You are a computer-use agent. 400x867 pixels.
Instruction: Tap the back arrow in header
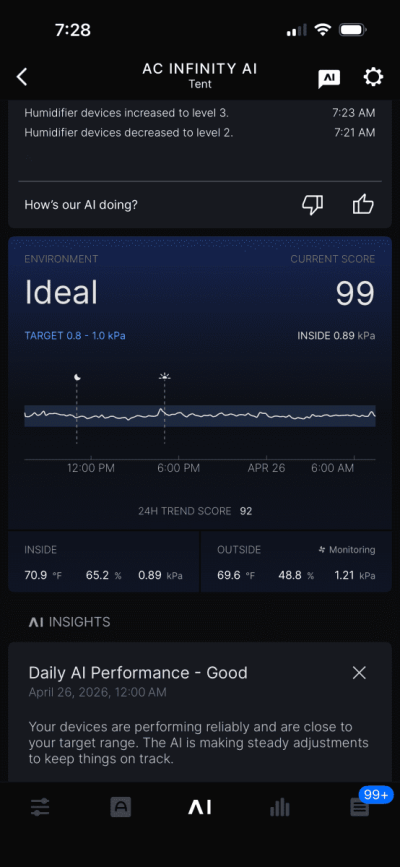click(x=22, y=77)
